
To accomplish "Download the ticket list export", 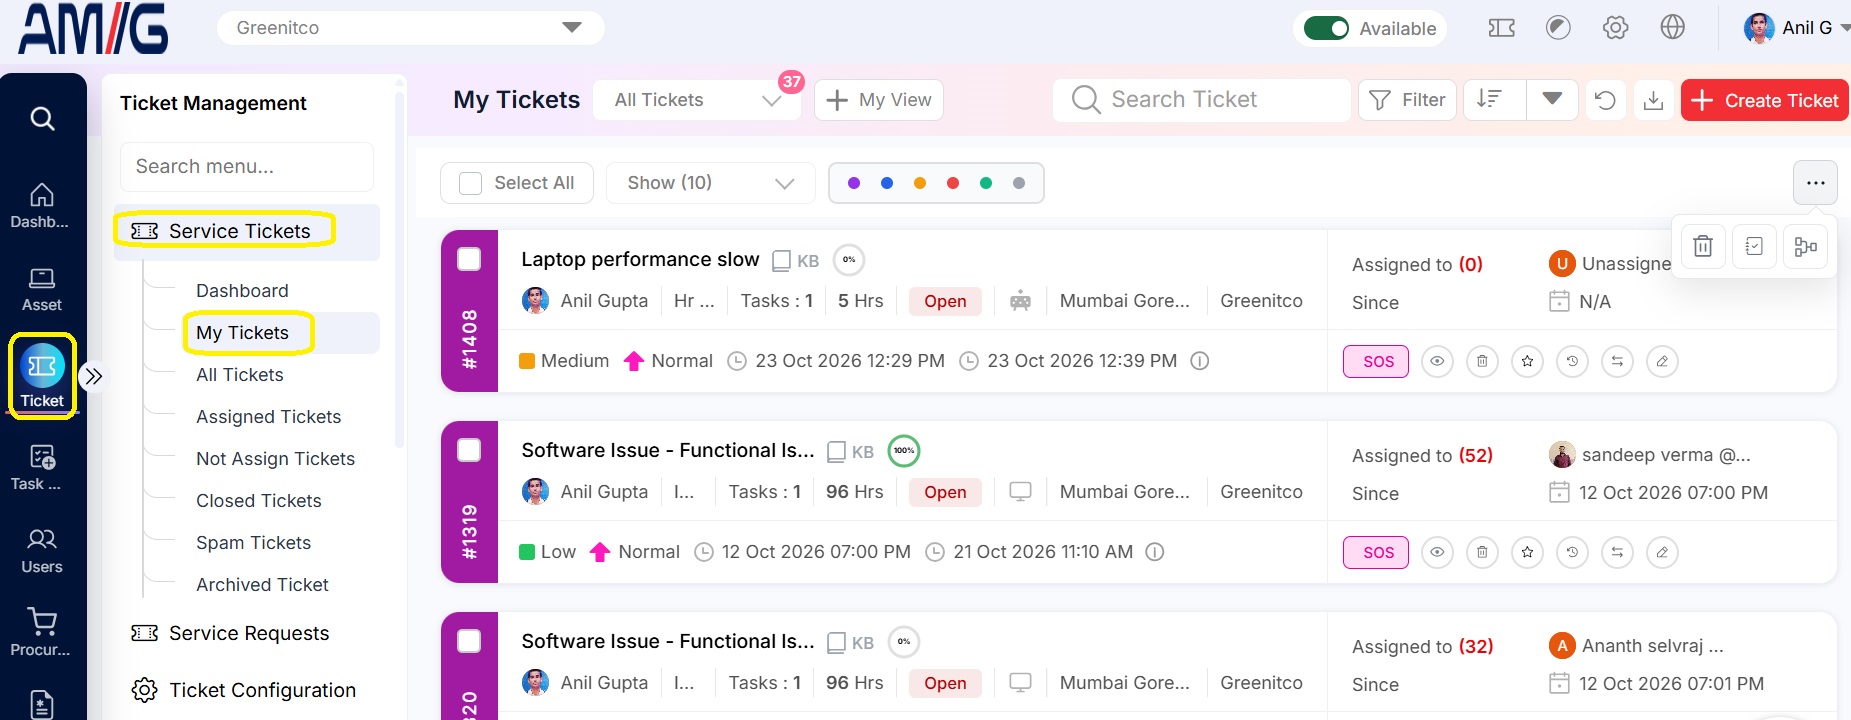I will 1653,100.
